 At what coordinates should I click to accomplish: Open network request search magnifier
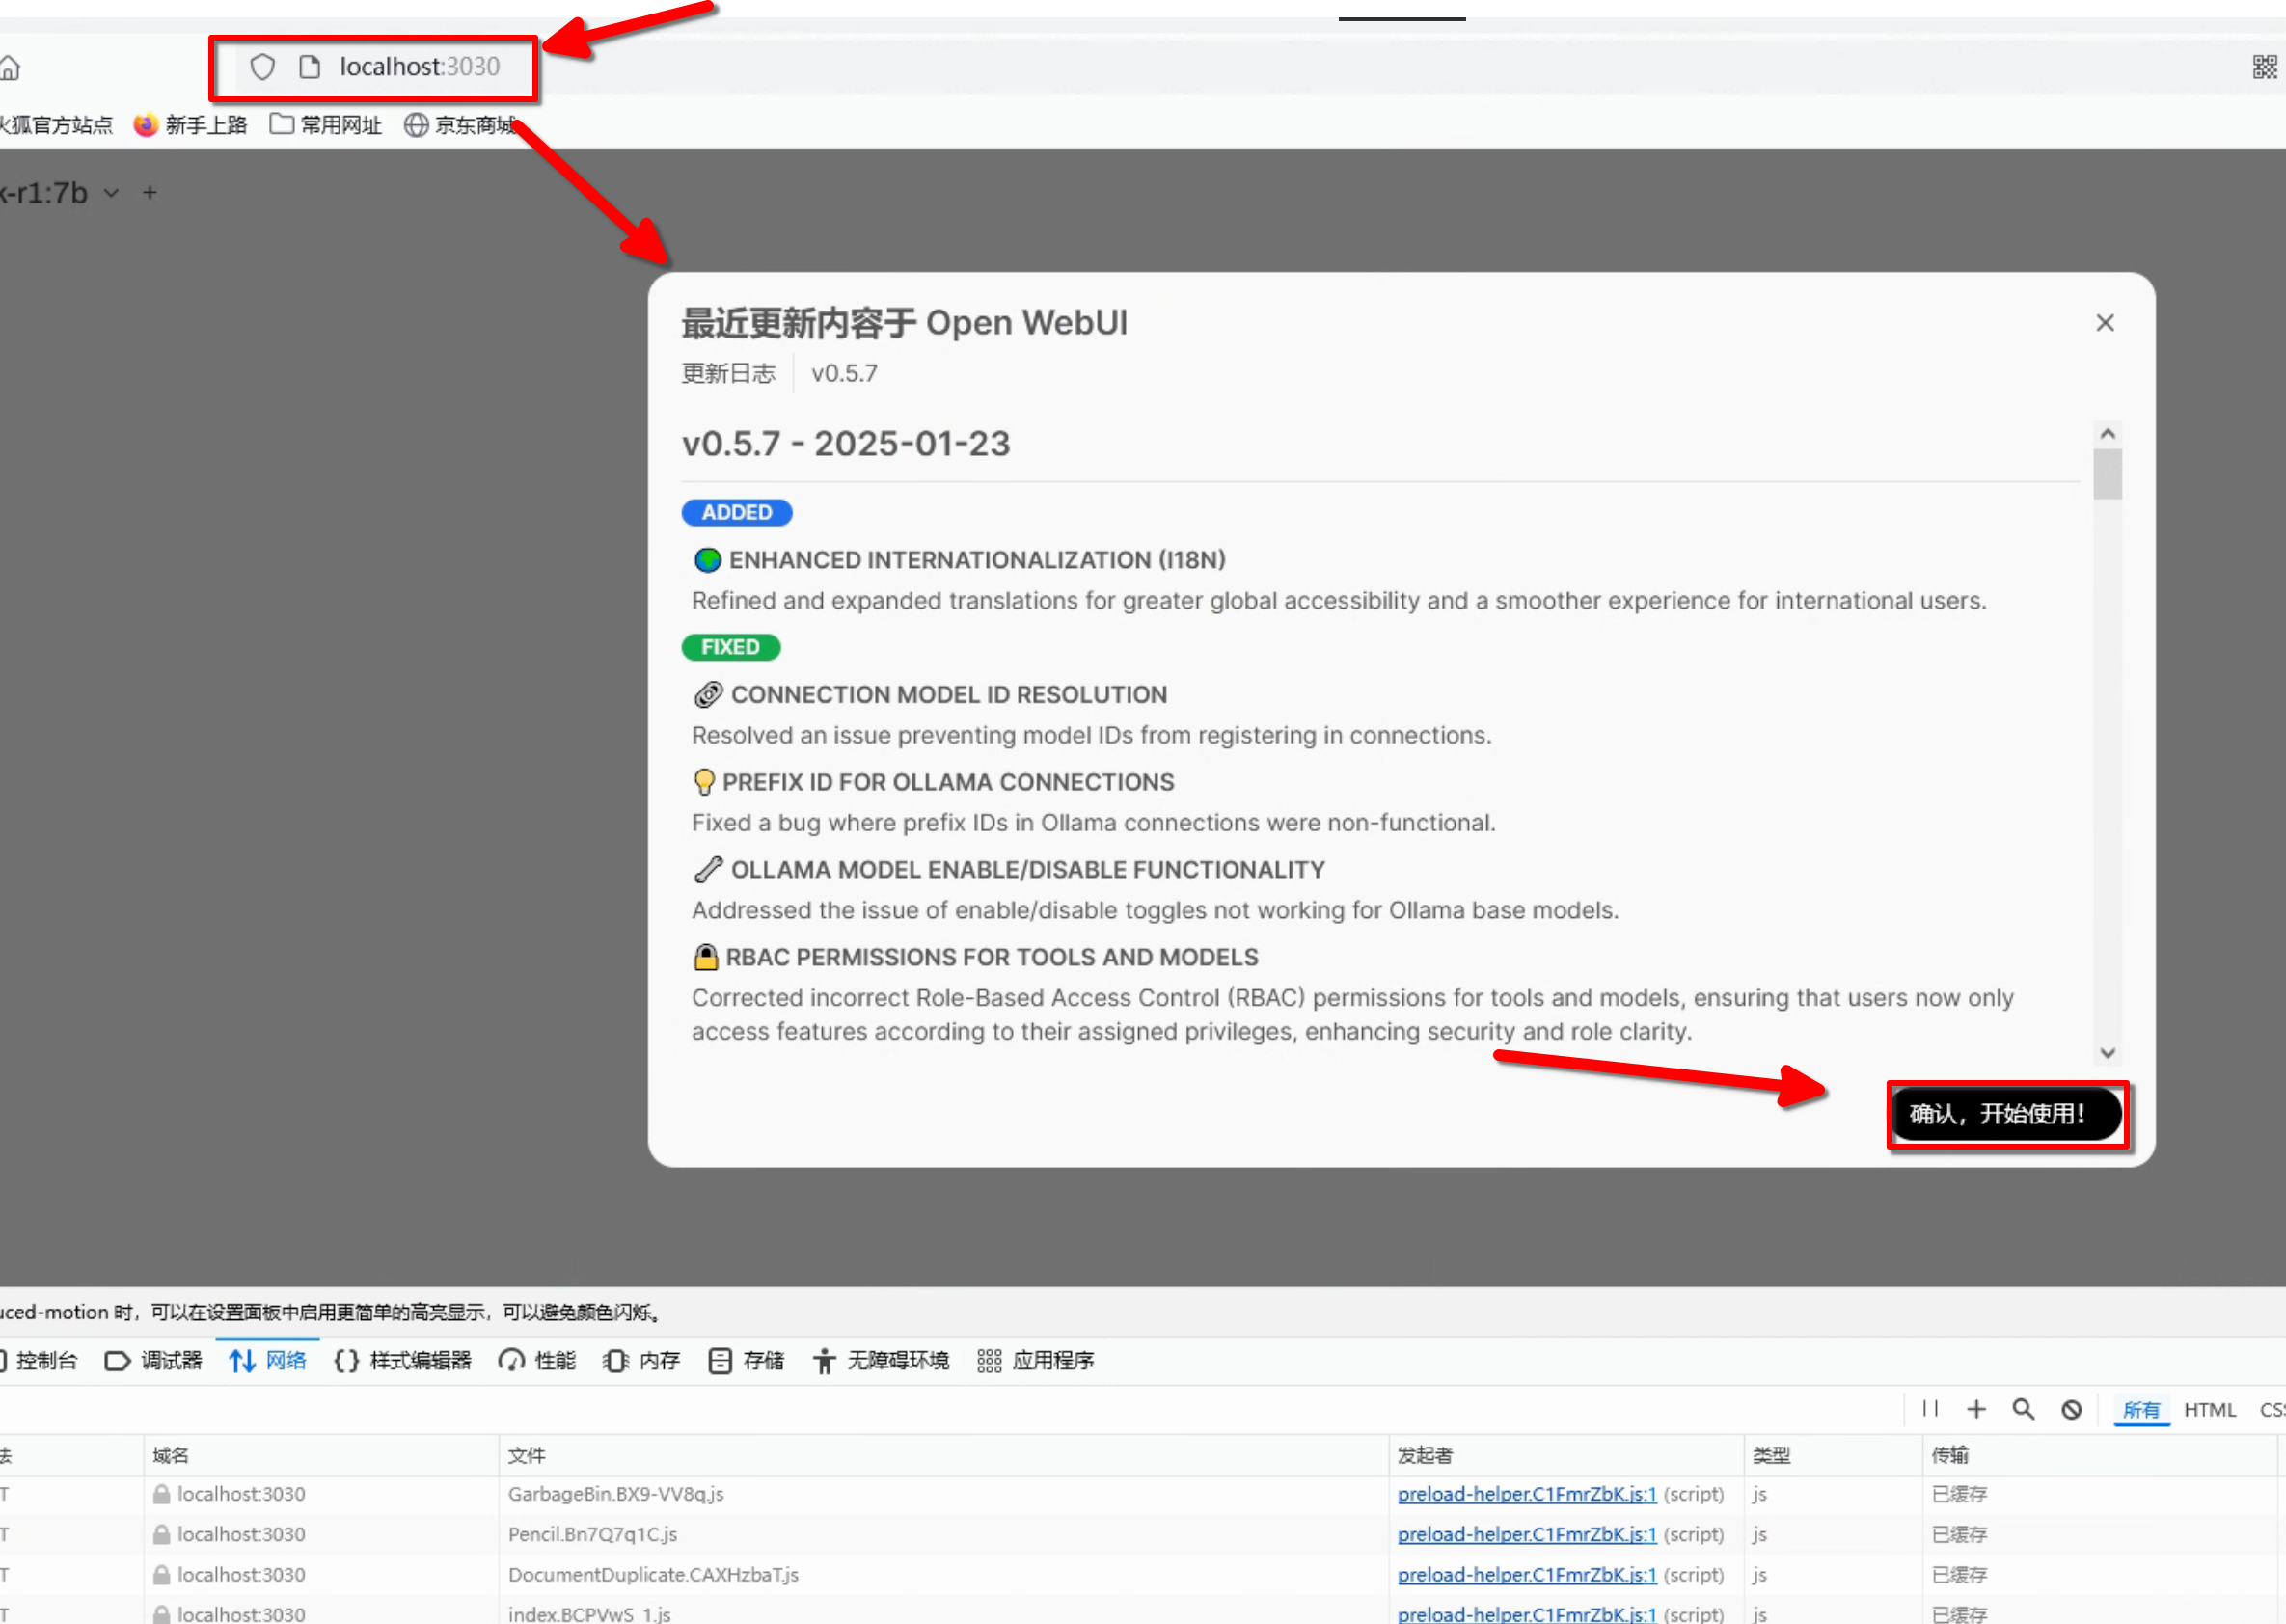(2023, 1409)
